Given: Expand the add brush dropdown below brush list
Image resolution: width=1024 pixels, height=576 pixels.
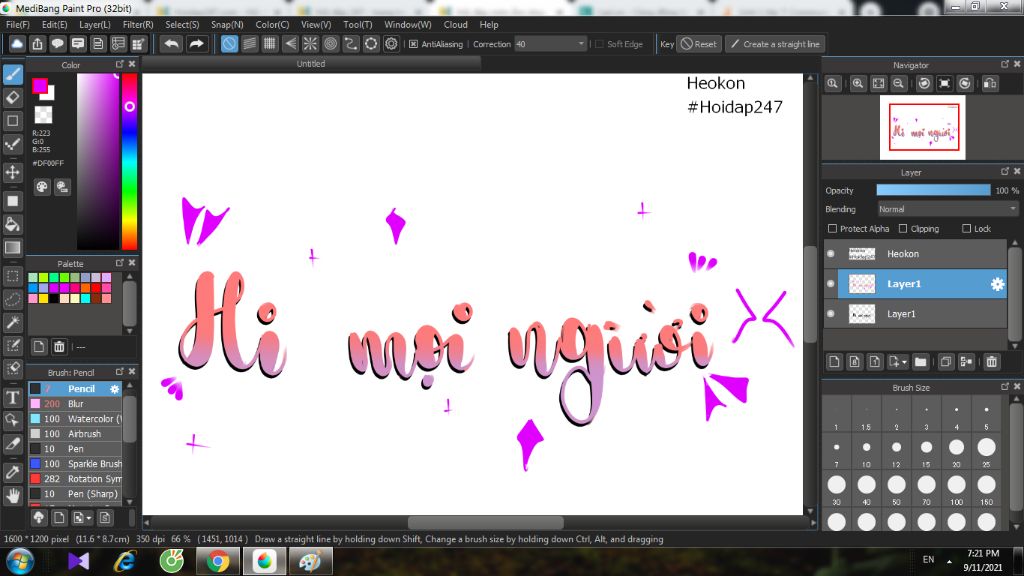Looking at the screenshot, I should click(89, 518).
